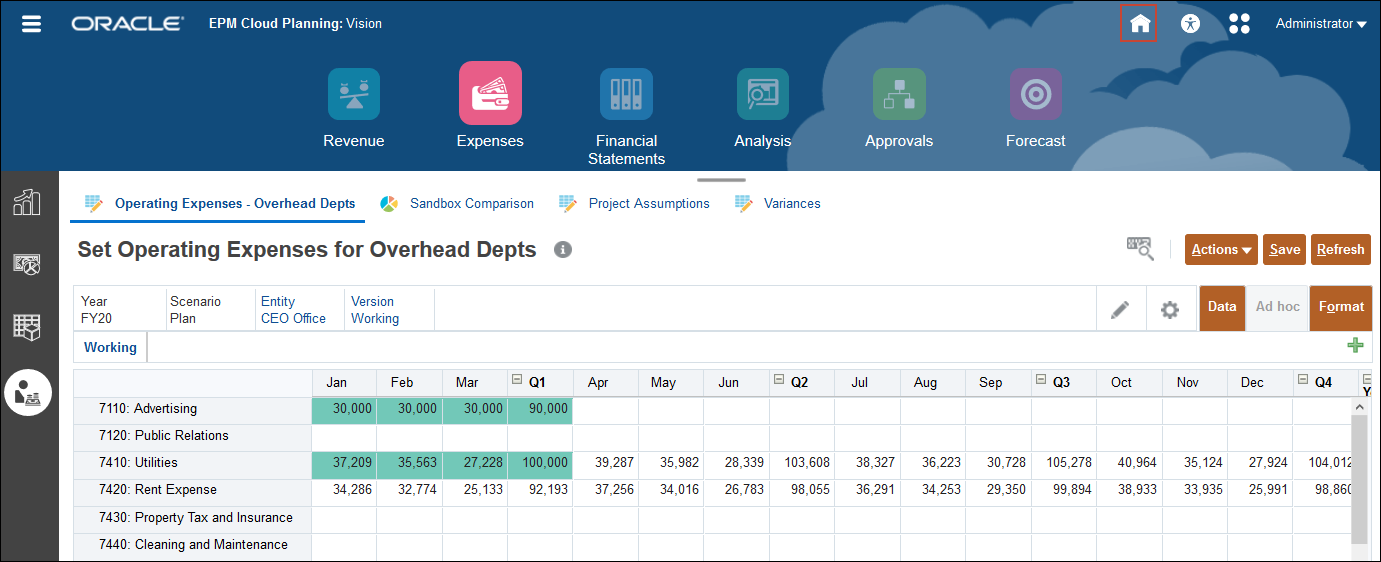The width and height of the screenshot is (1381, 562).
Task: Click the grid vertical scrollbar
Action: (1359, 480)
